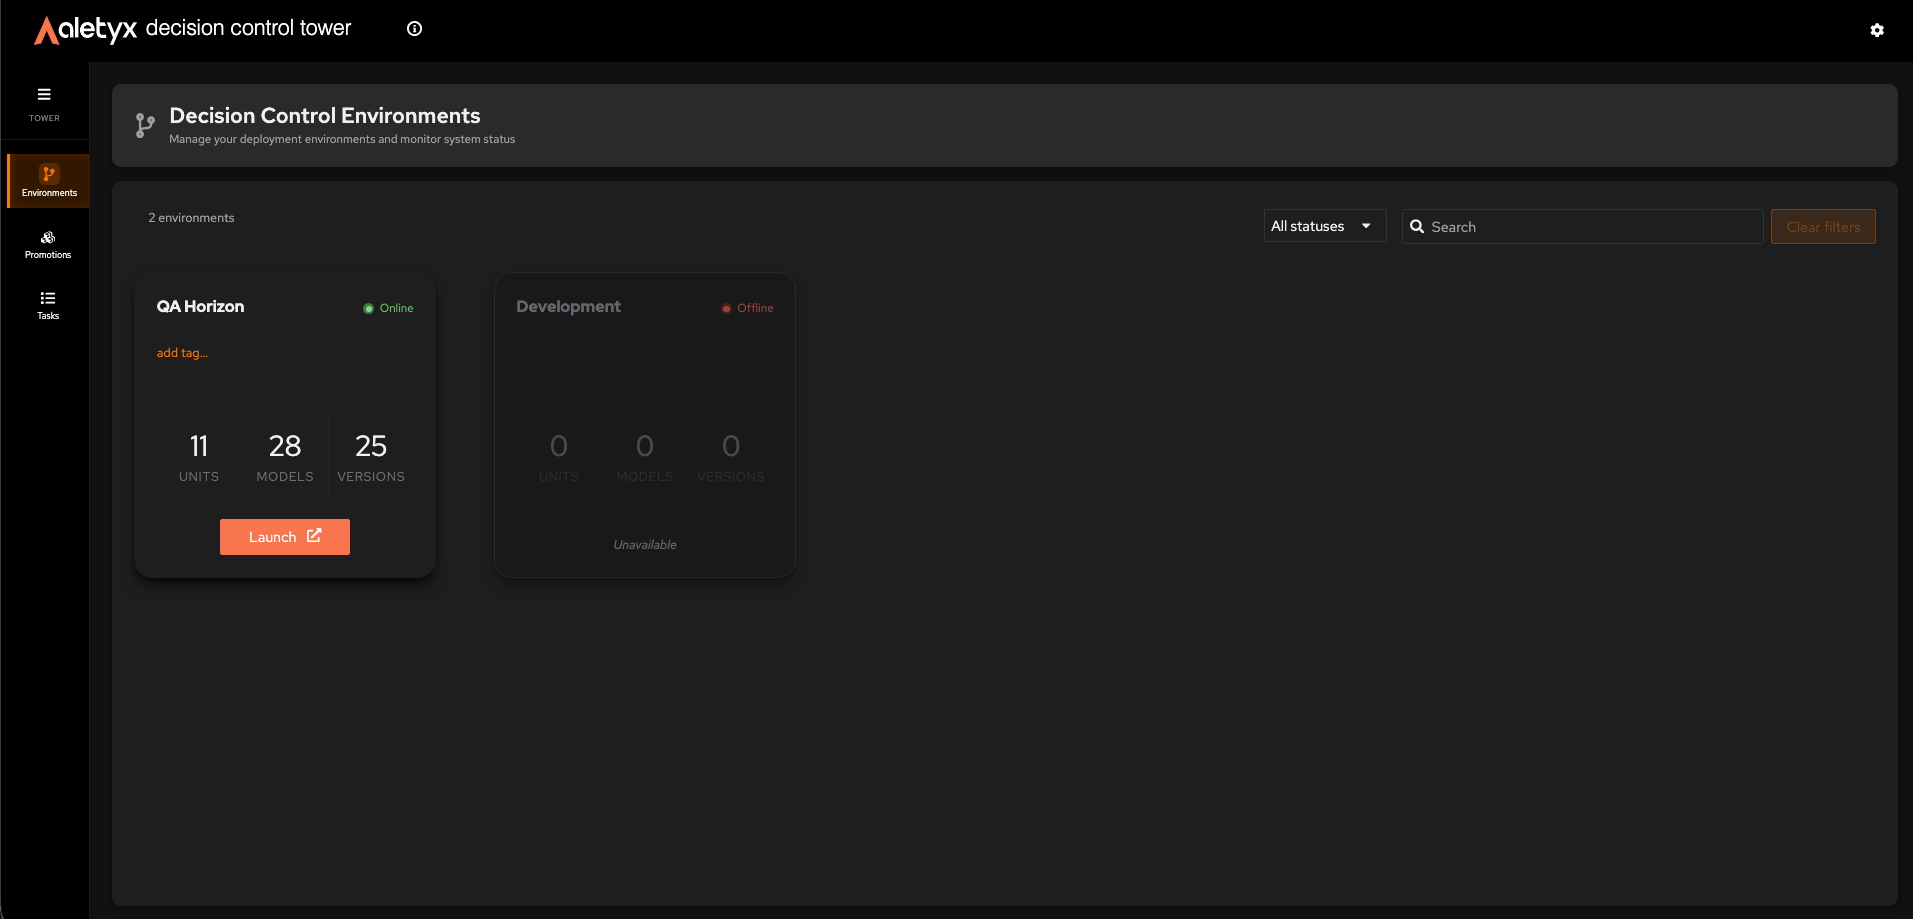Viewport: 1913px width, 919px height.
Task: Expand the All statuses dropdown
Action: pos(1325,226)
